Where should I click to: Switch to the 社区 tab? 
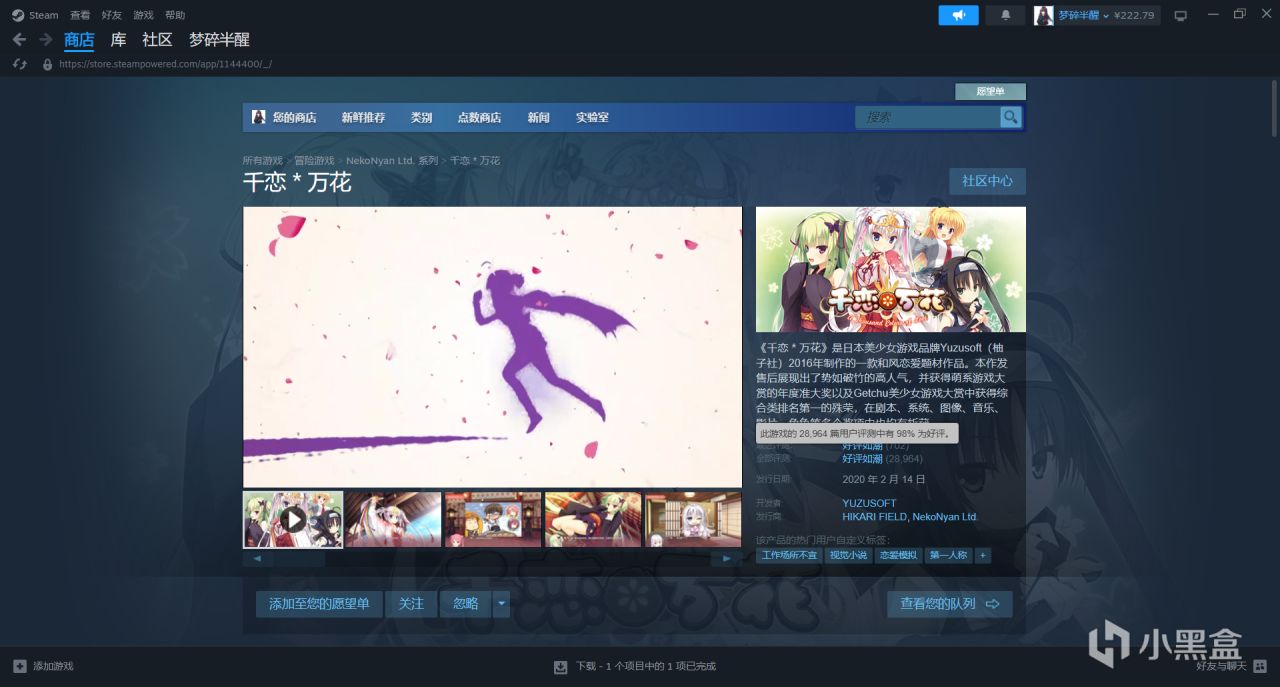pyautogui.click(x=157, y=40)
